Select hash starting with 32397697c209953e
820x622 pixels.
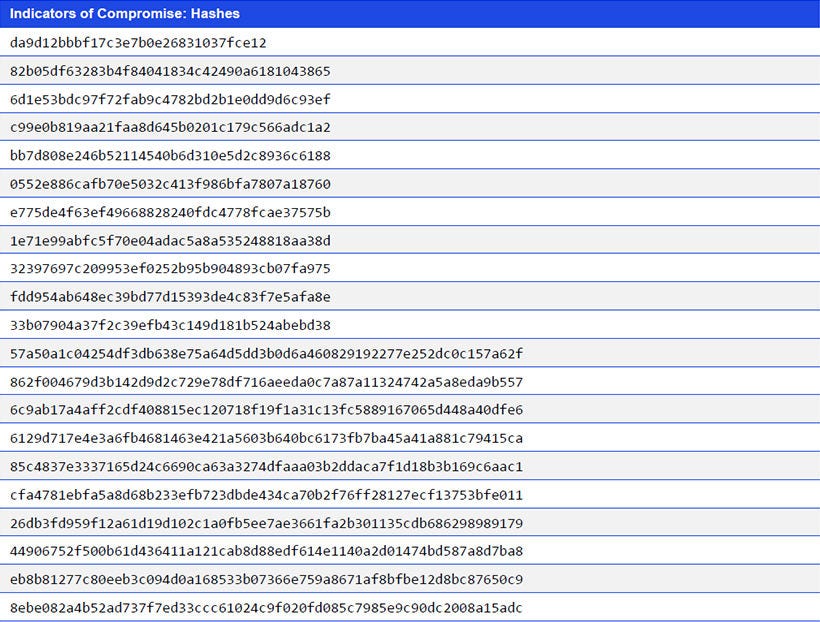[x=170, y=269]
